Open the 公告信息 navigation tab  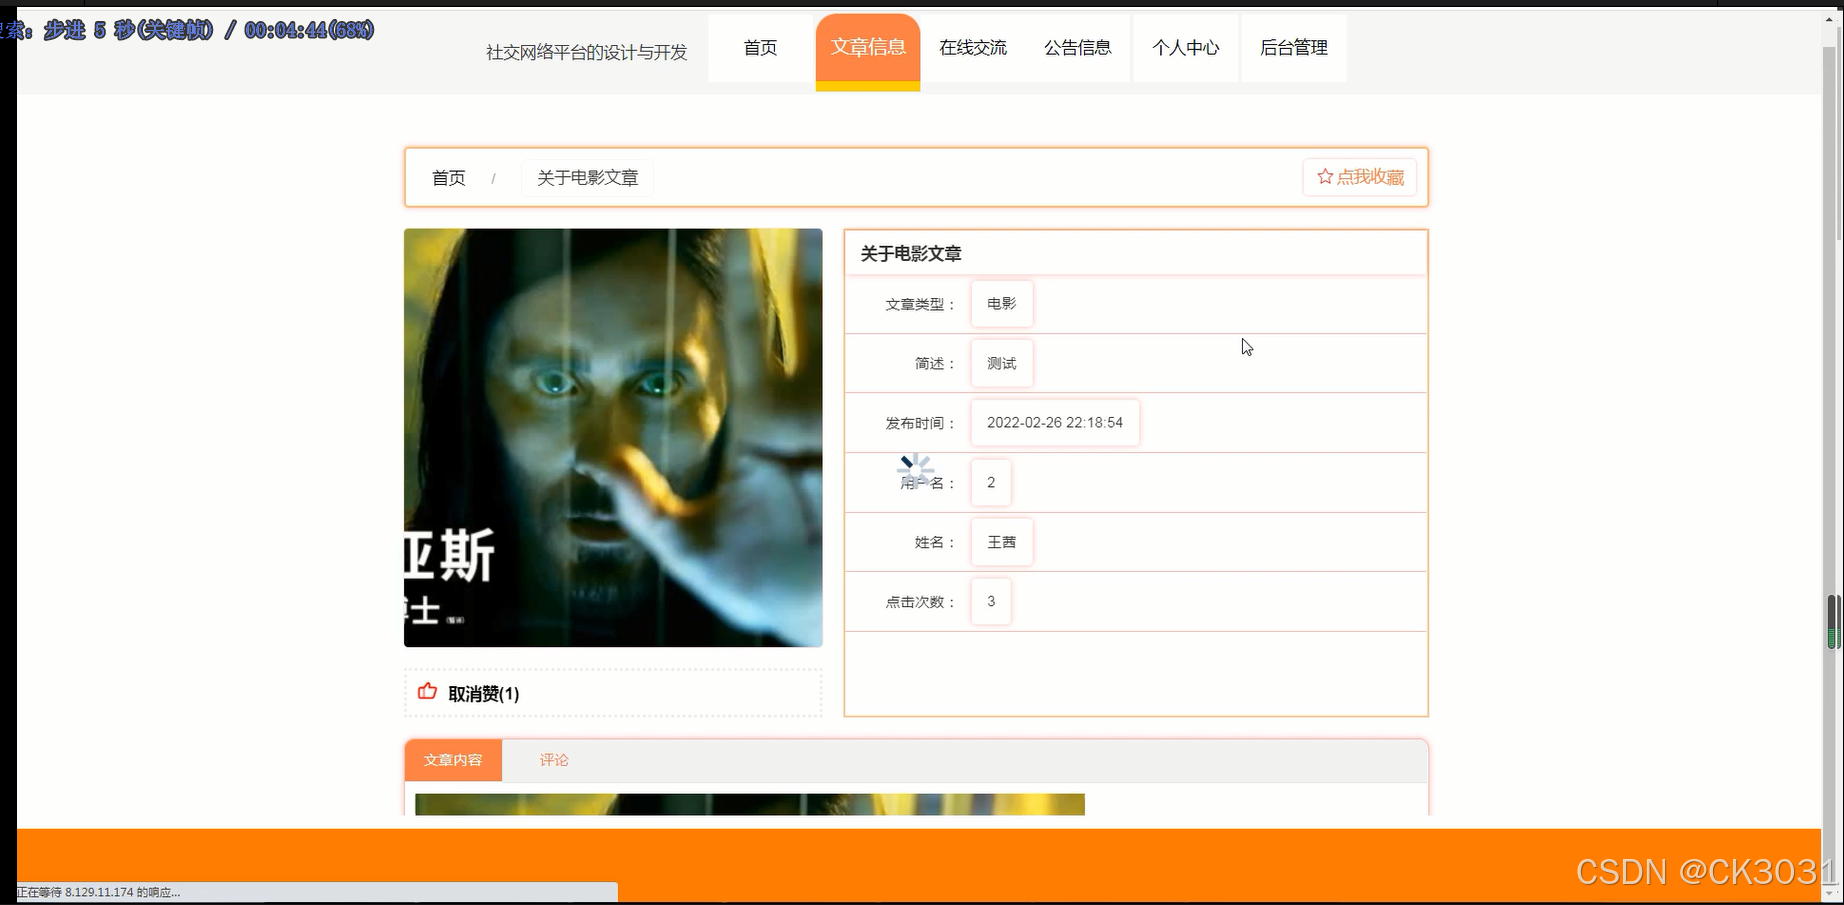(1078, 47)
